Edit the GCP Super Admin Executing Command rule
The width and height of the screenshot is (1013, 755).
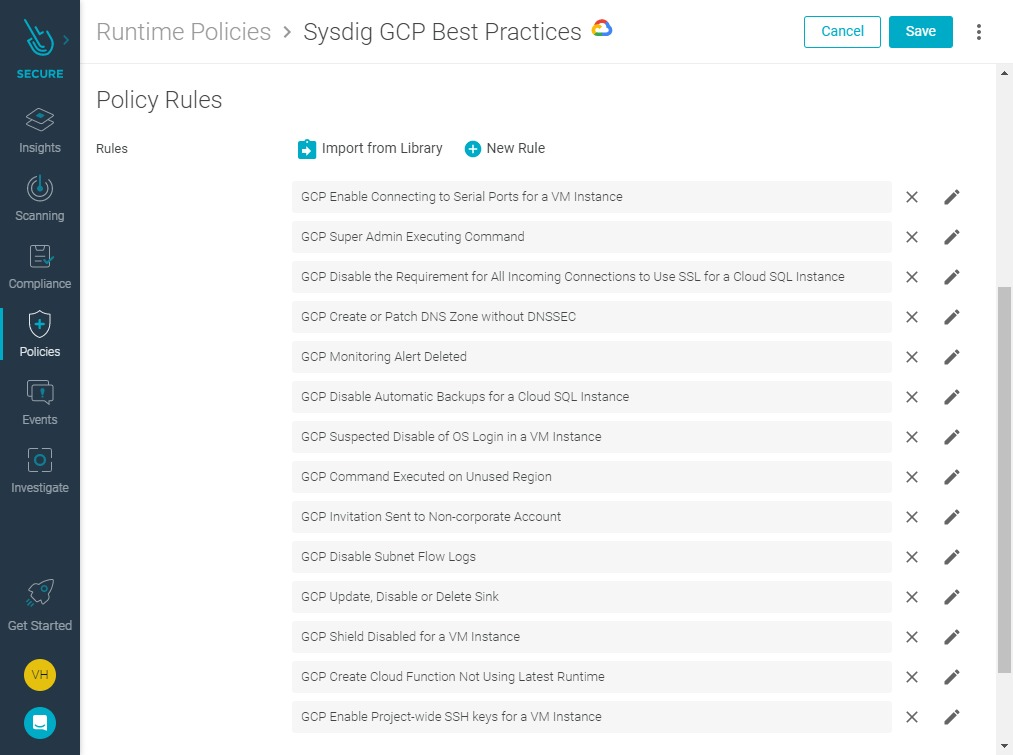(x=952, y=237)
